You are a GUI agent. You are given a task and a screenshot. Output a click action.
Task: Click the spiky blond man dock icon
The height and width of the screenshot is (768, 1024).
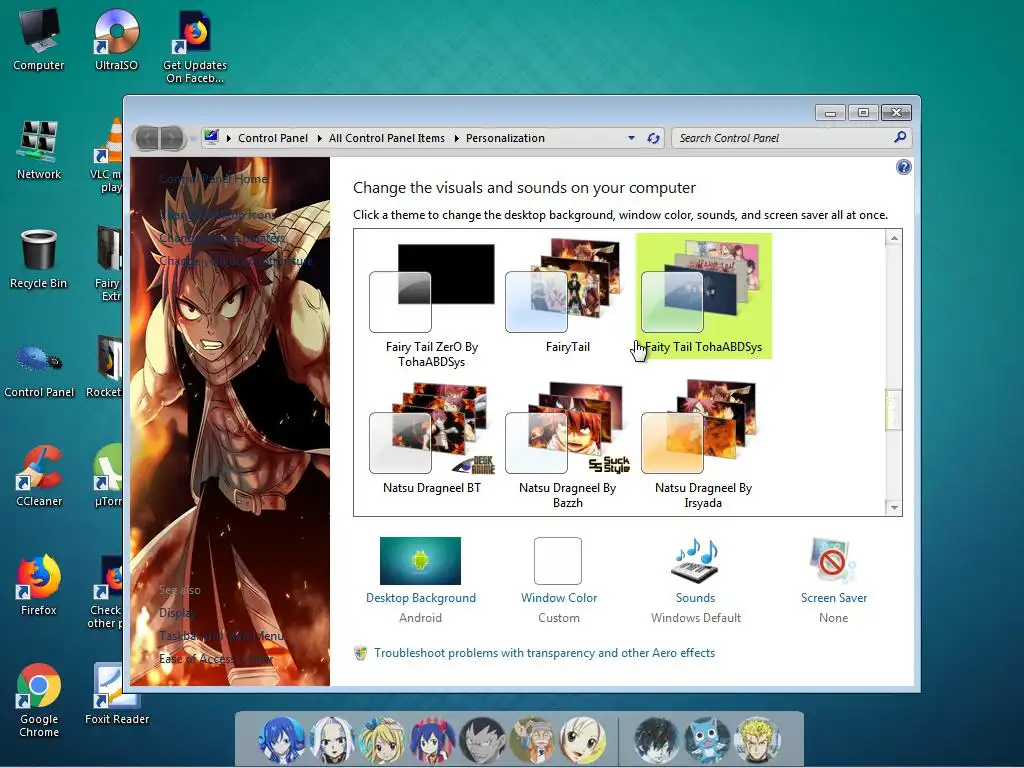pos(758,740)
